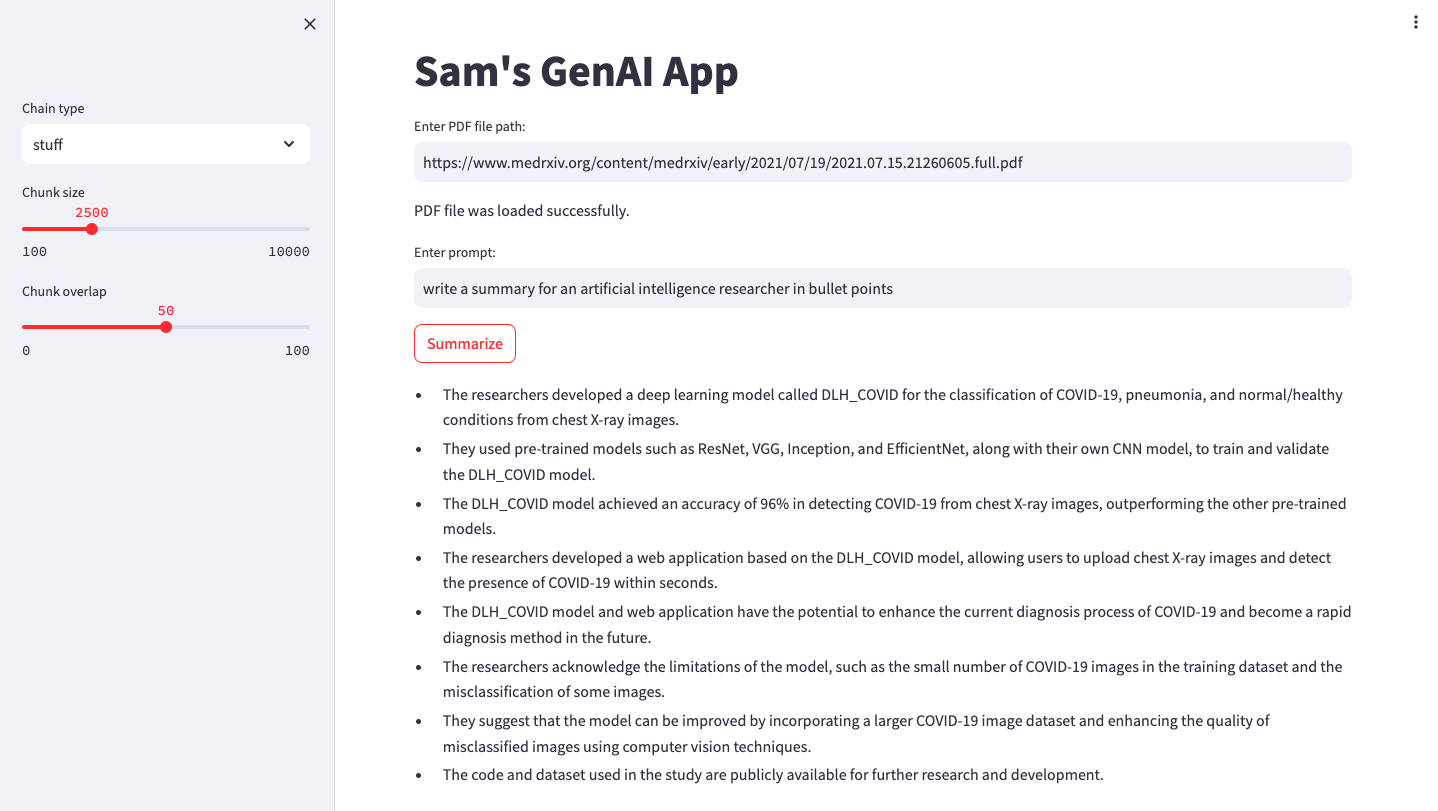Click the Chunk size slider handle

(x=92, y=229)
